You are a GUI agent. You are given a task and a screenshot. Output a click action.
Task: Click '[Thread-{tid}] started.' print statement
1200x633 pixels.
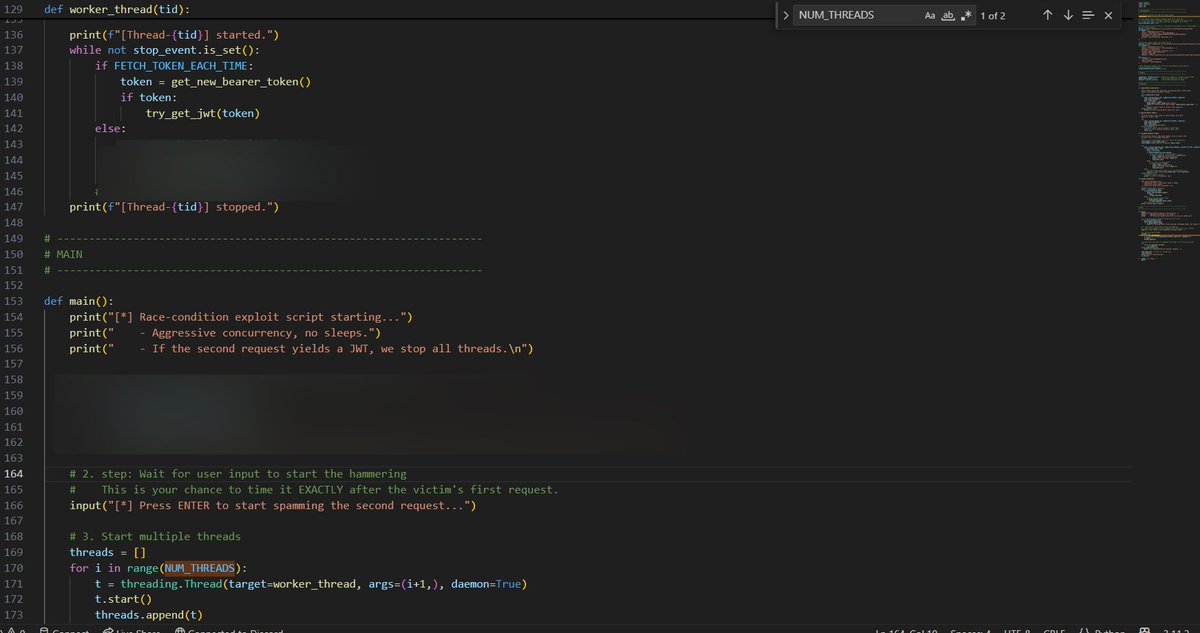click(173, 35)
